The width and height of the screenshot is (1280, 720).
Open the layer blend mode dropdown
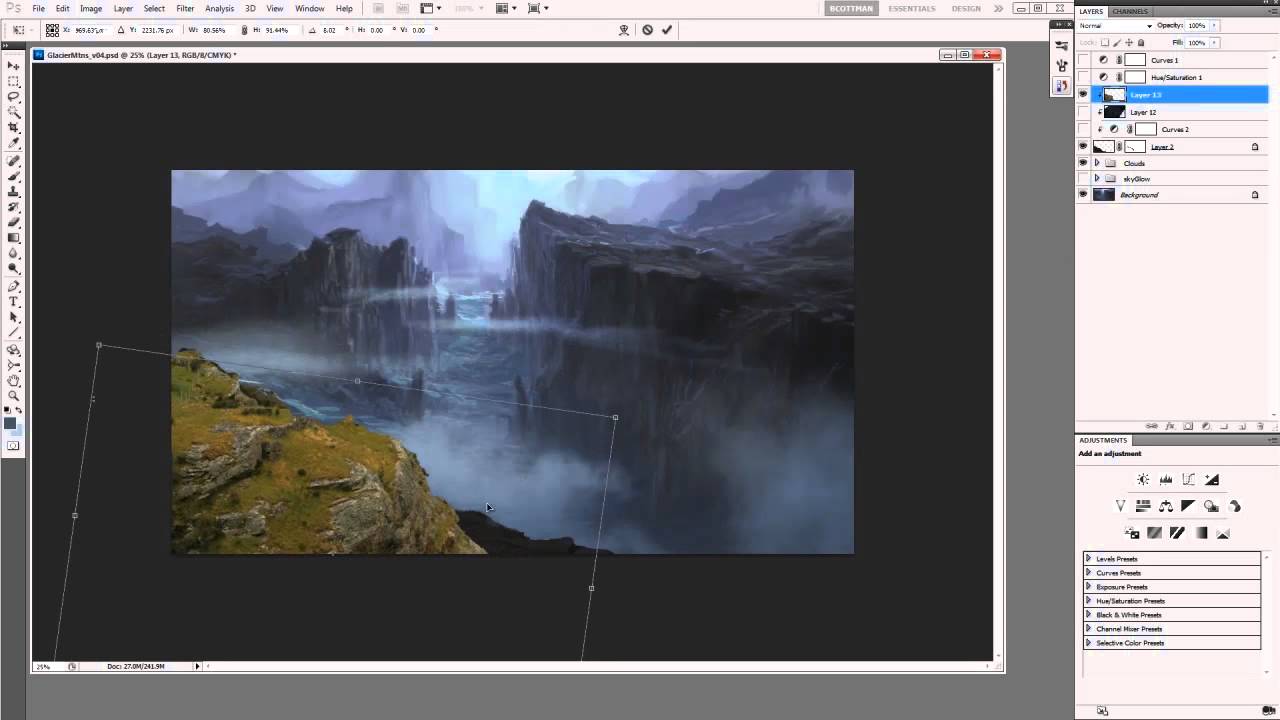click(x=1116, y=25)
